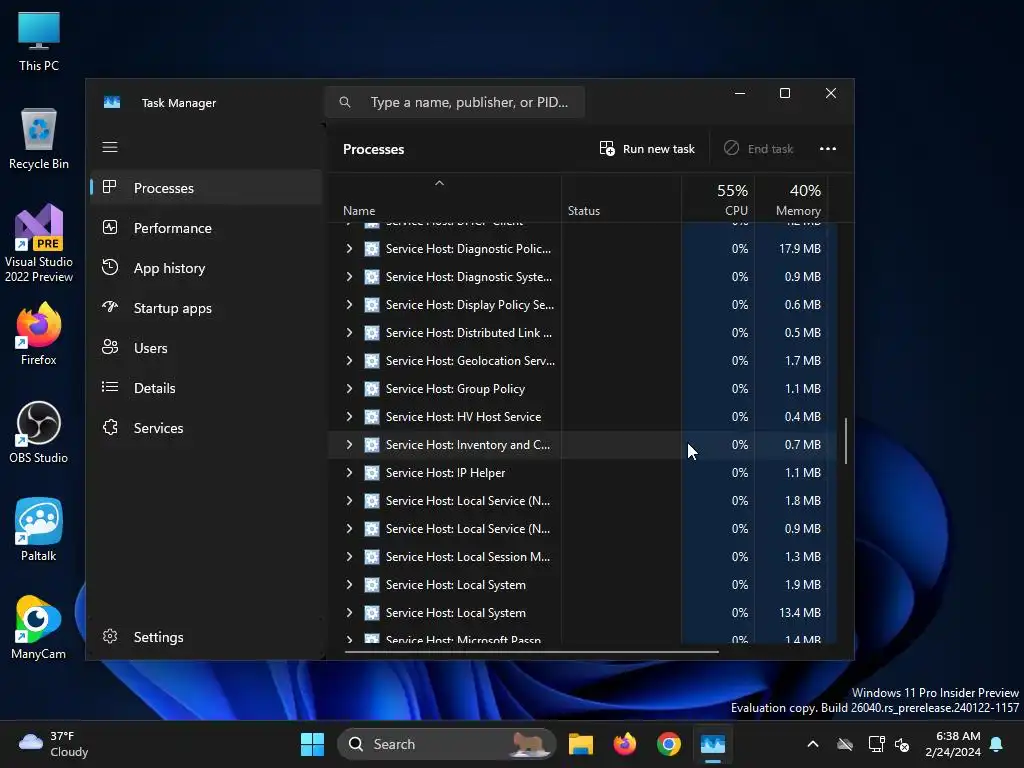Select the ManyCam desktop shortcut
This screenshot has width=1024, height=768.
pyautogui.click(x=39, y=628)
